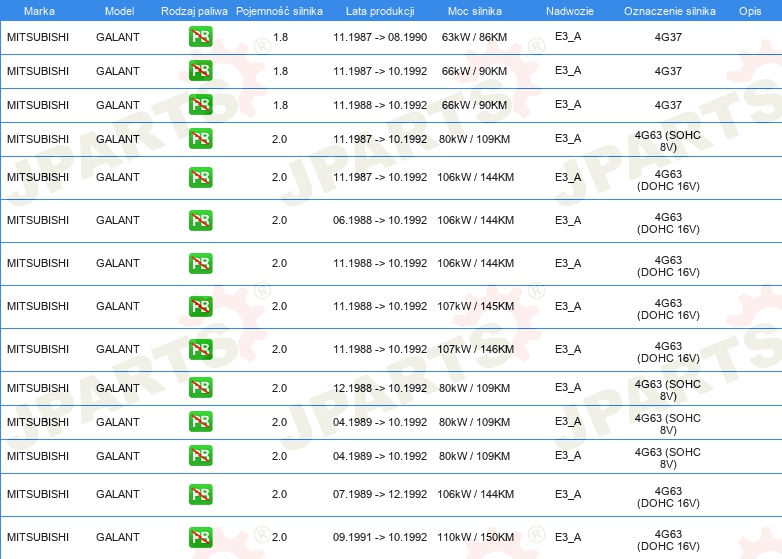This screenshot has width=782, height=559.
Task: Click GALANT in the 110kW / 150KM row
Action: pos(118,537)
